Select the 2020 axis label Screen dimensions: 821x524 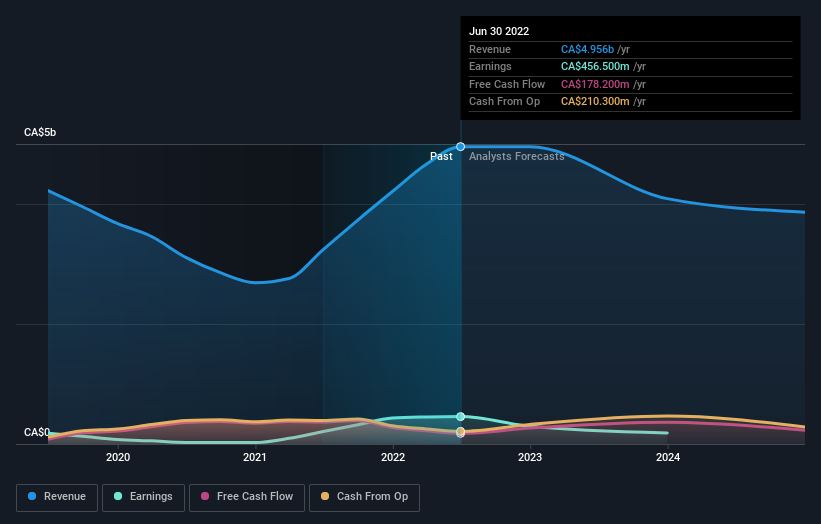[x=118, y=457]
